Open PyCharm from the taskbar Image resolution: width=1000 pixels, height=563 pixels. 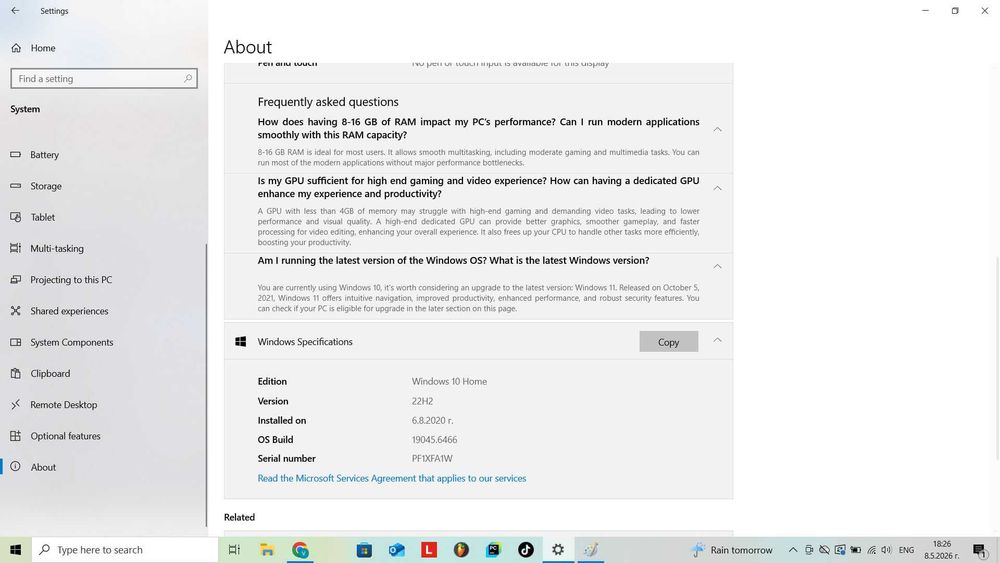pos(494,550)
